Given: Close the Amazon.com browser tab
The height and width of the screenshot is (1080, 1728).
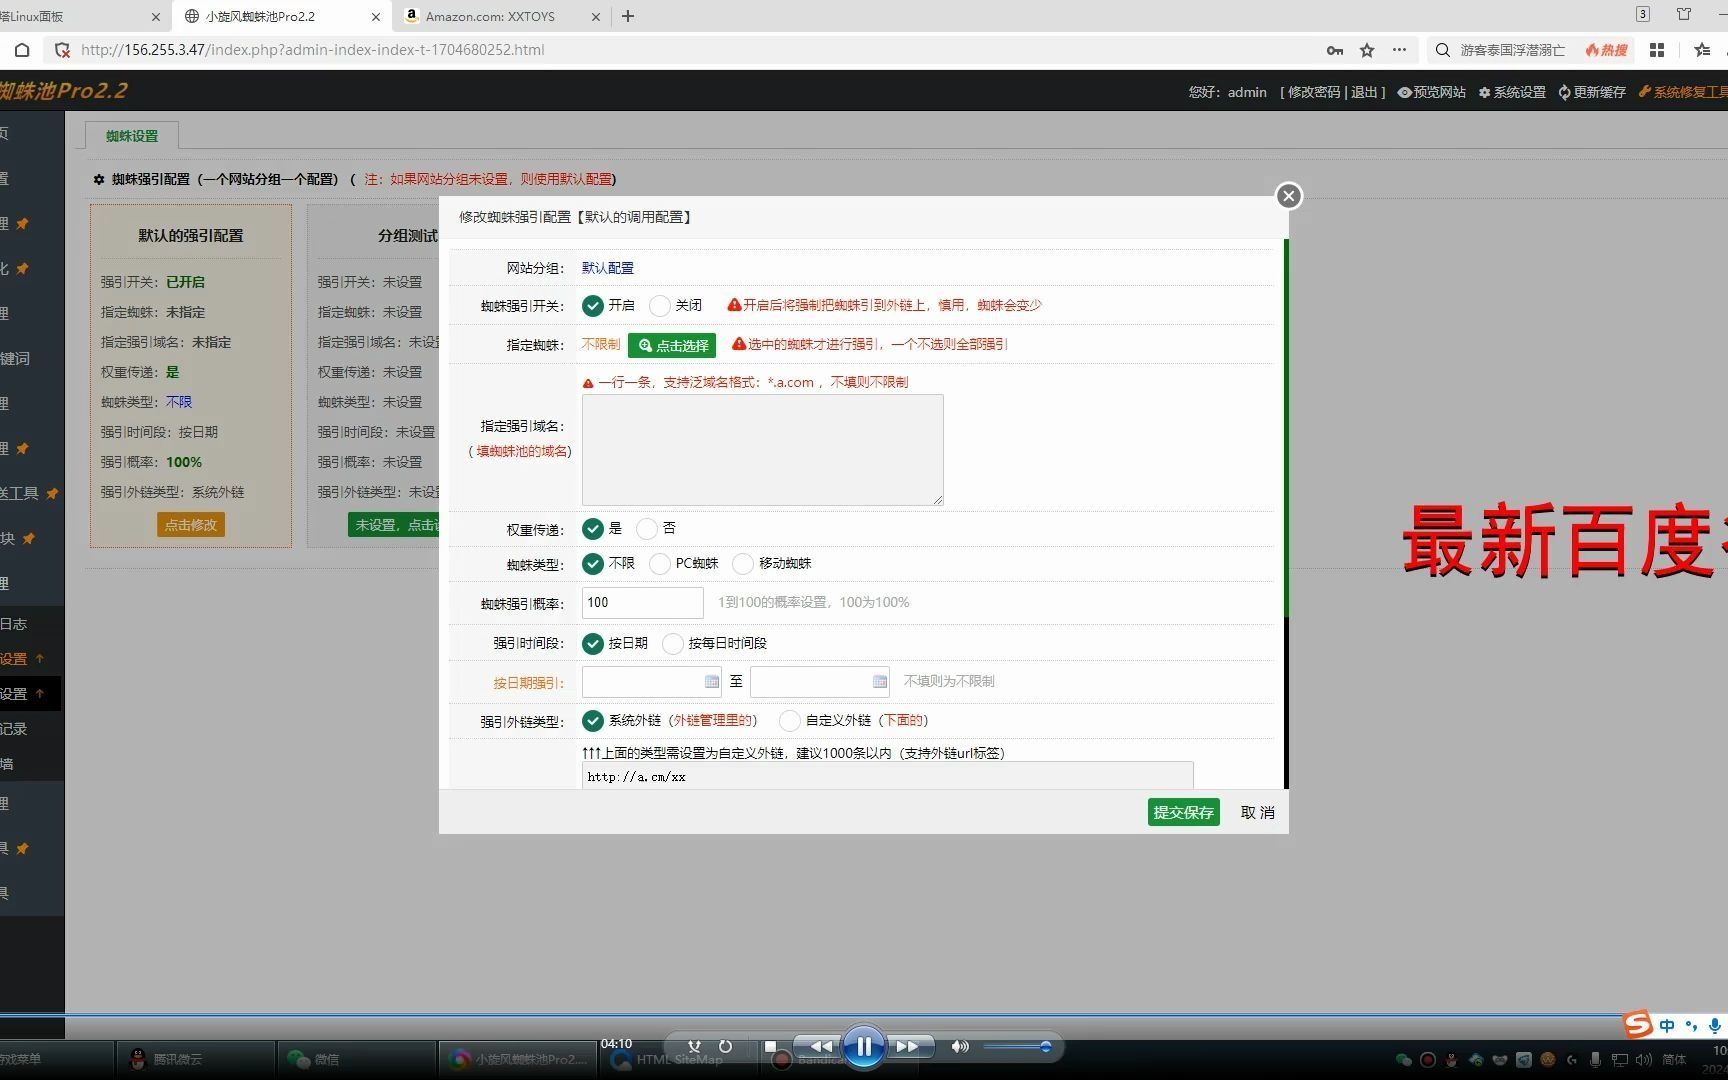Looking at the screenshot, I should [595, 17].
